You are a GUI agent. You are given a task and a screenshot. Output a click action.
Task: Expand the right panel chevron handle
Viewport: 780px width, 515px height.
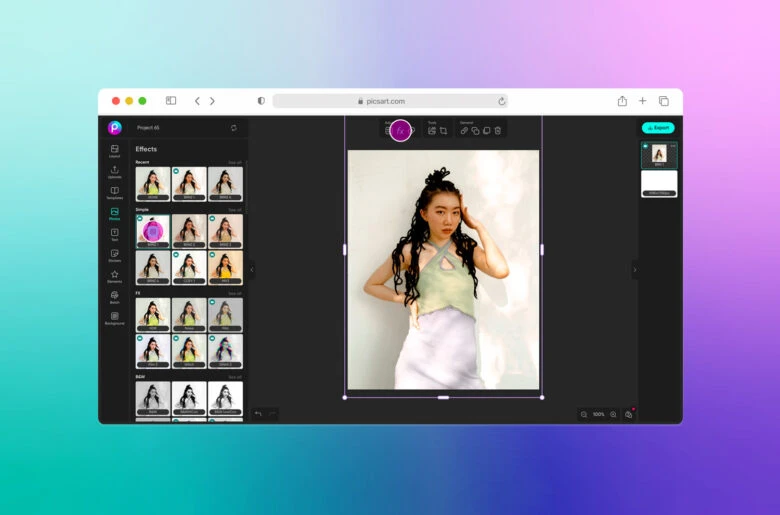[x=634, y=269]
